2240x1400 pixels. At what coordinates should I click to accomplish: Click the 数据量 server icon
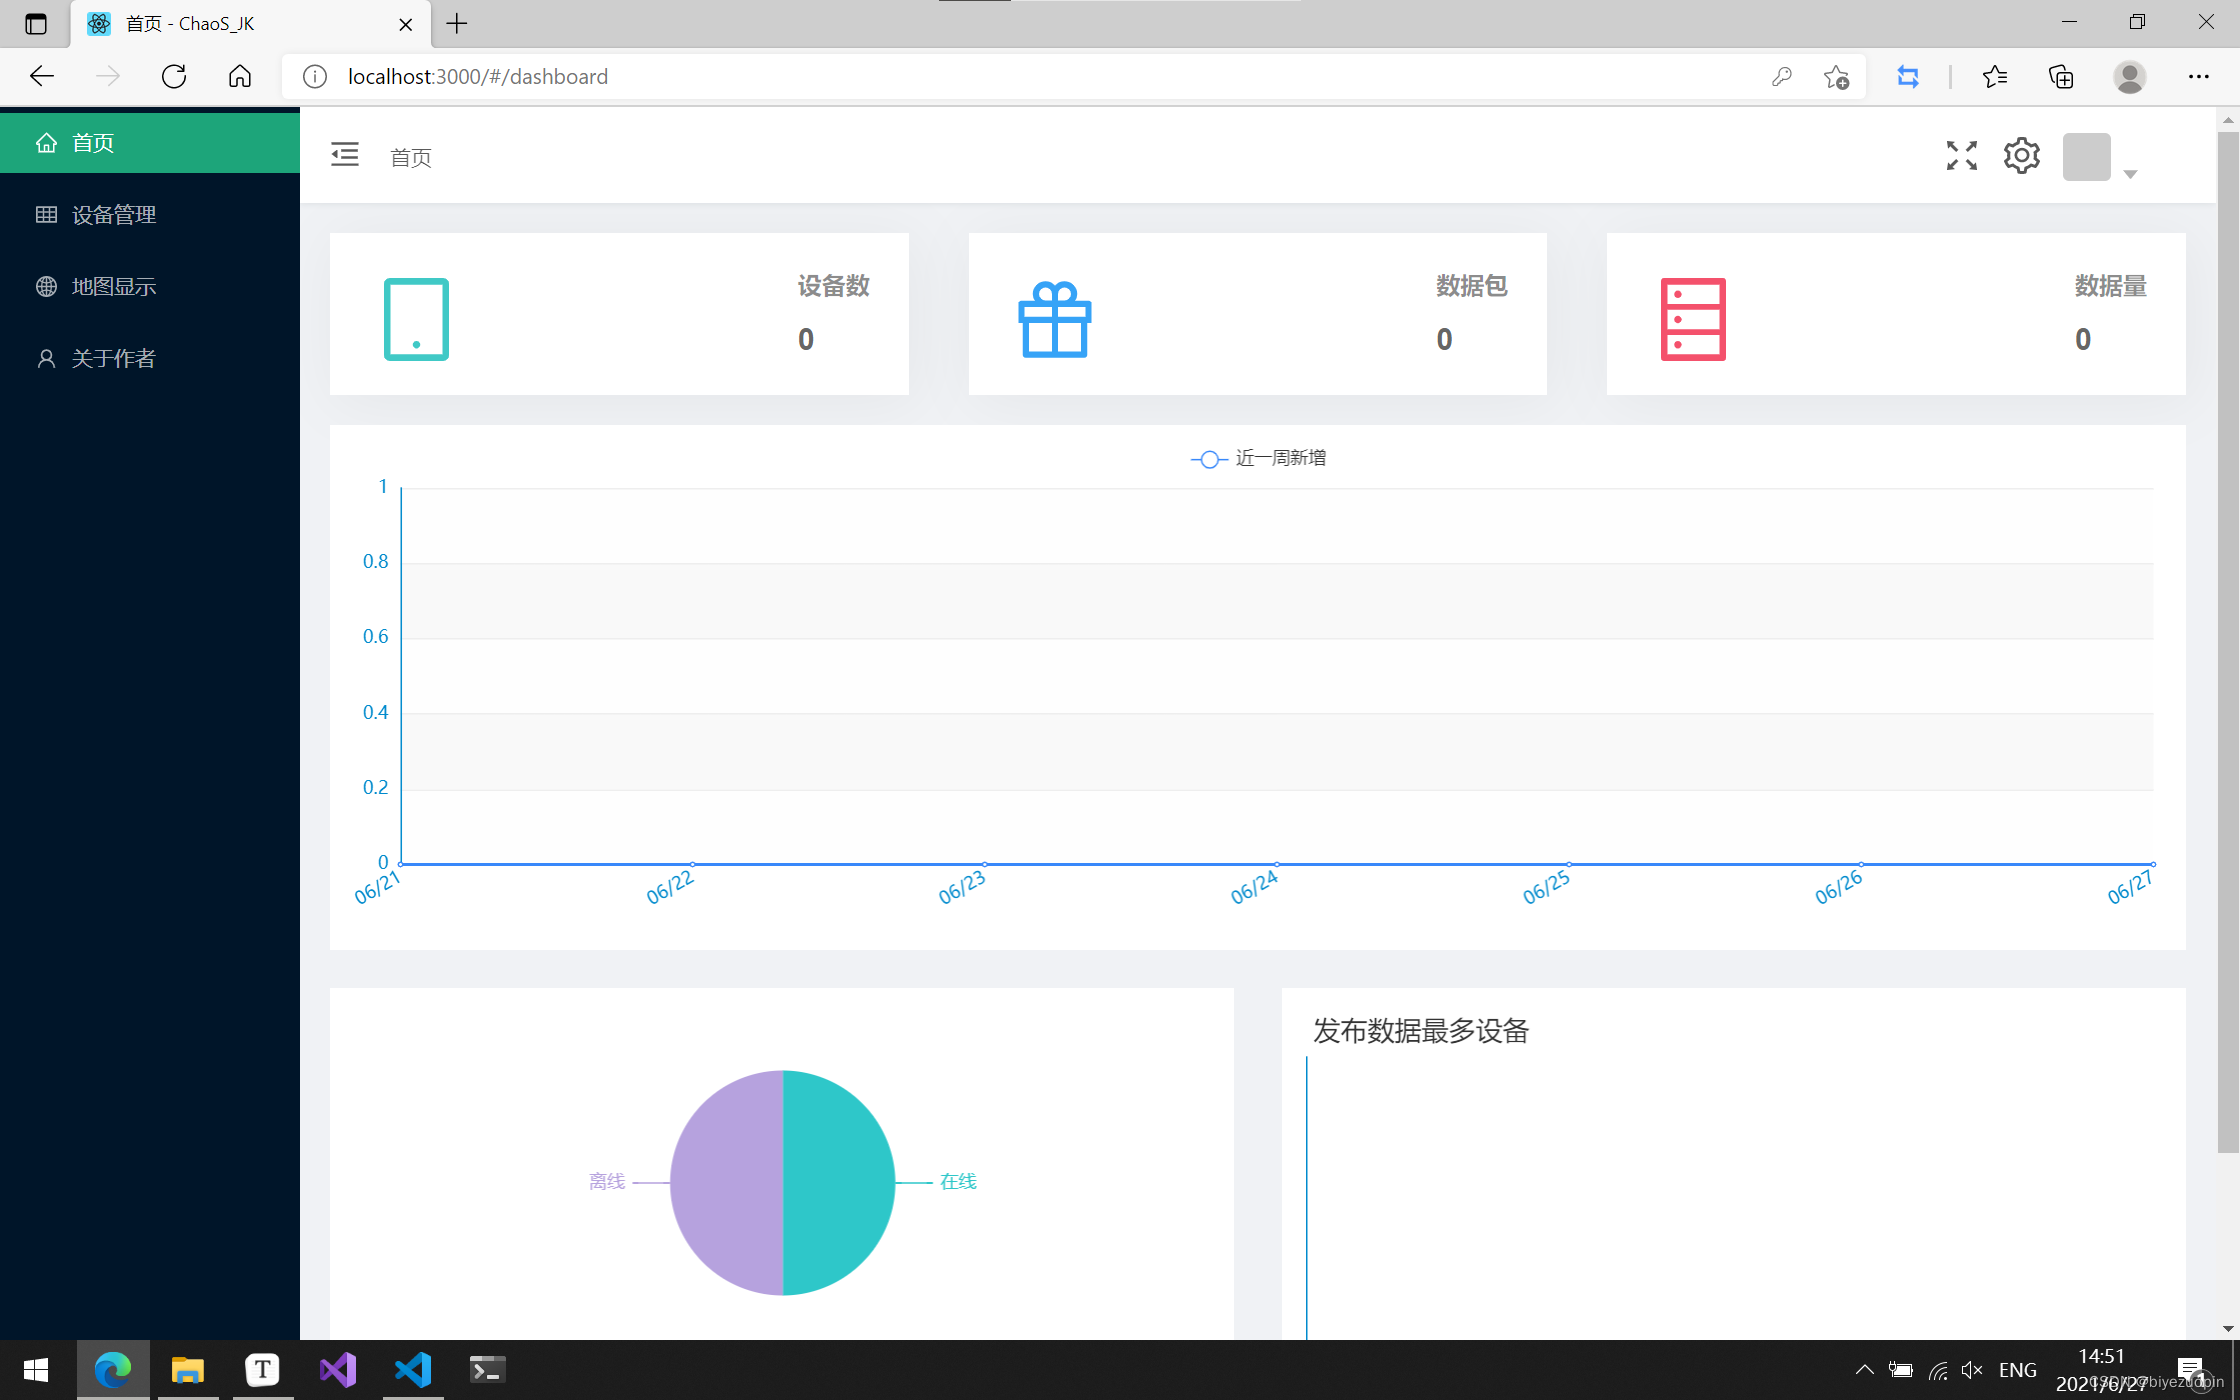pos(1691,318)
